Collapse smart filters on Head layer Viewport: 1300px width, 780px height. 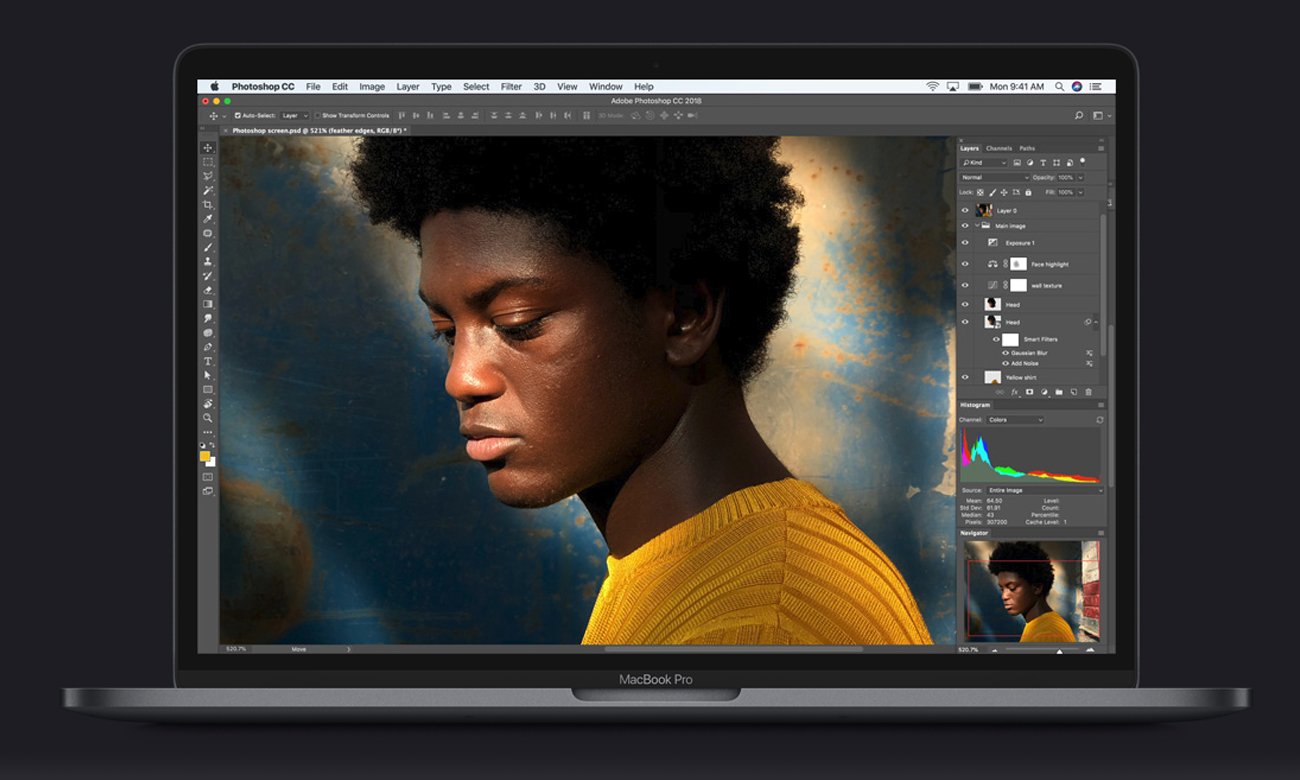tap(1096, 322)
